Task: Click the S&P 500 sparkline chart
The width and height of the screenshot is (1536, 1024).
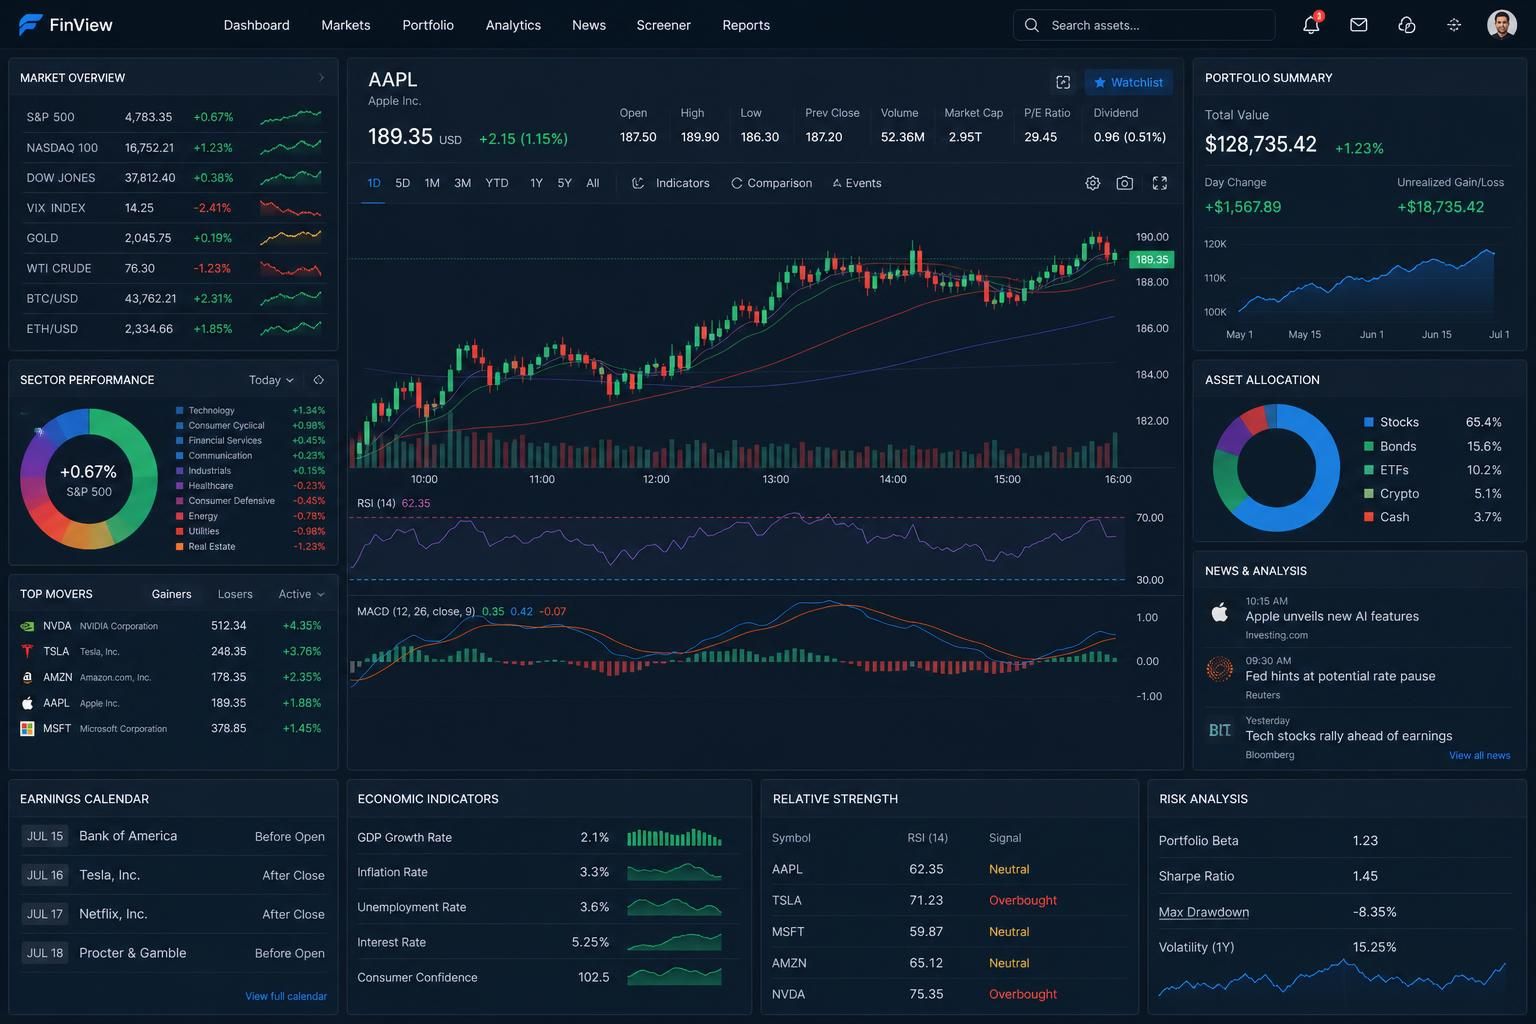Action: (291, 117)
